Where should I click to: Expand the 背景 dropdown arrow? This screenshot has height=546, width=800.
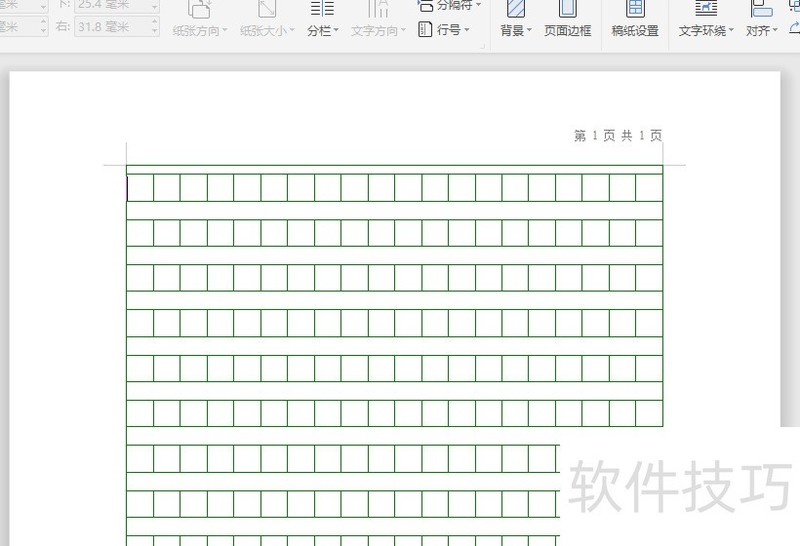tap(530, 31)
